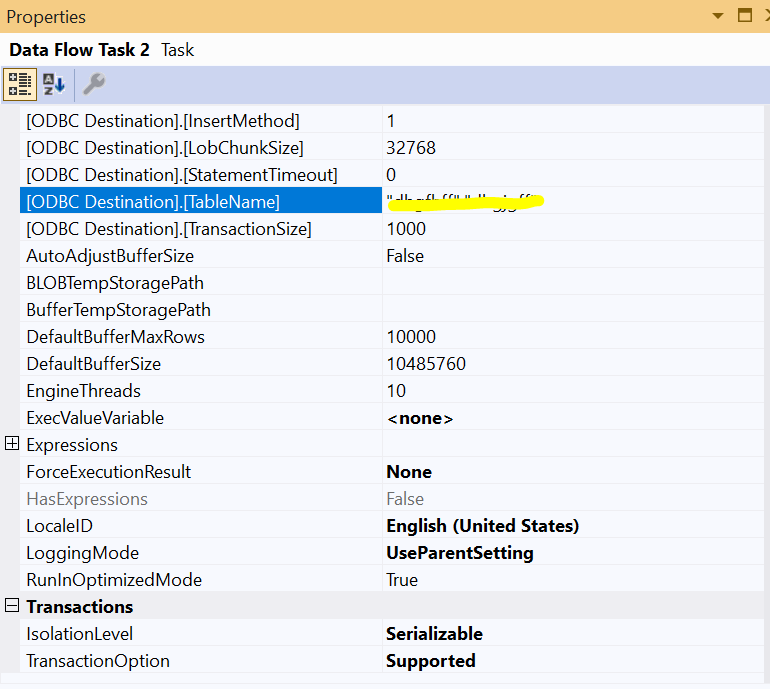Change AutoAdjustBufferSize value False

573,256
